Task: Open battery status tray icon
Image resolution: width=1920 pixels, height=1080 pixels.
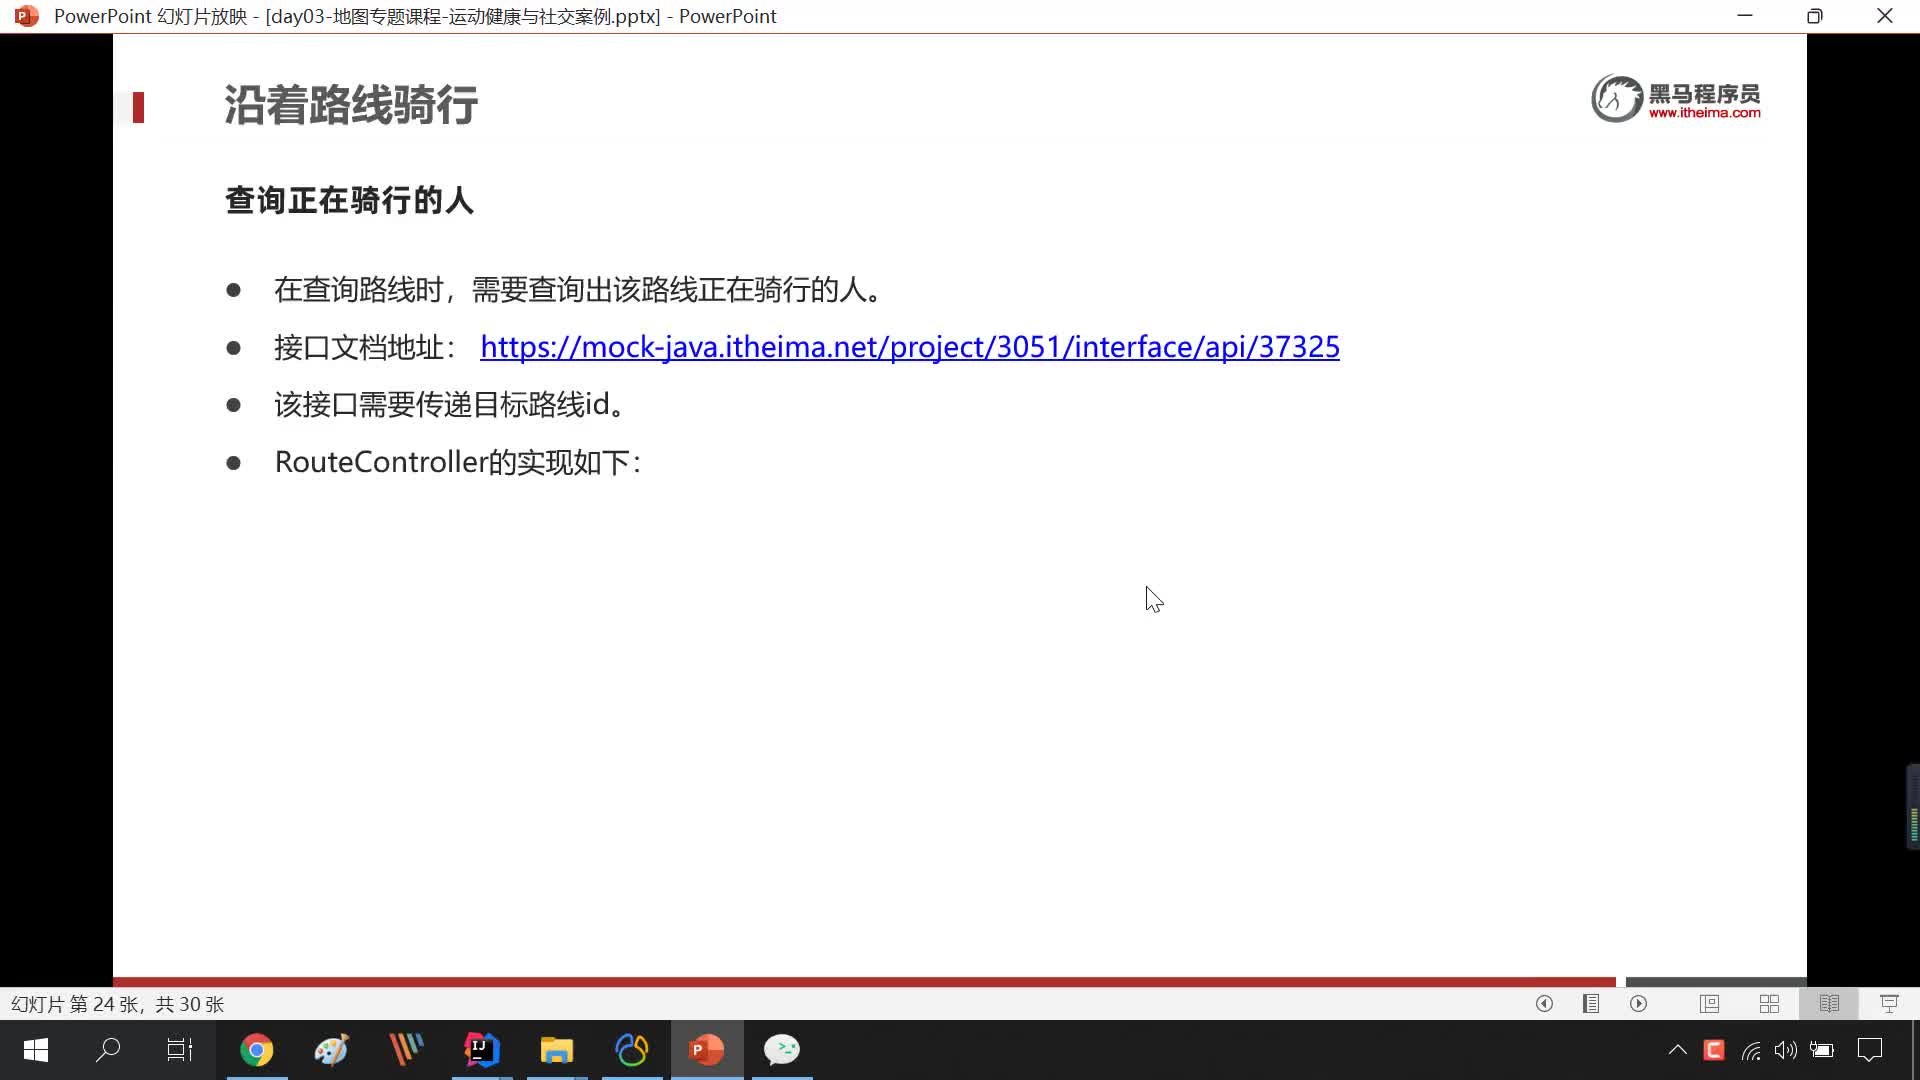Action: pos(1822,1050)
